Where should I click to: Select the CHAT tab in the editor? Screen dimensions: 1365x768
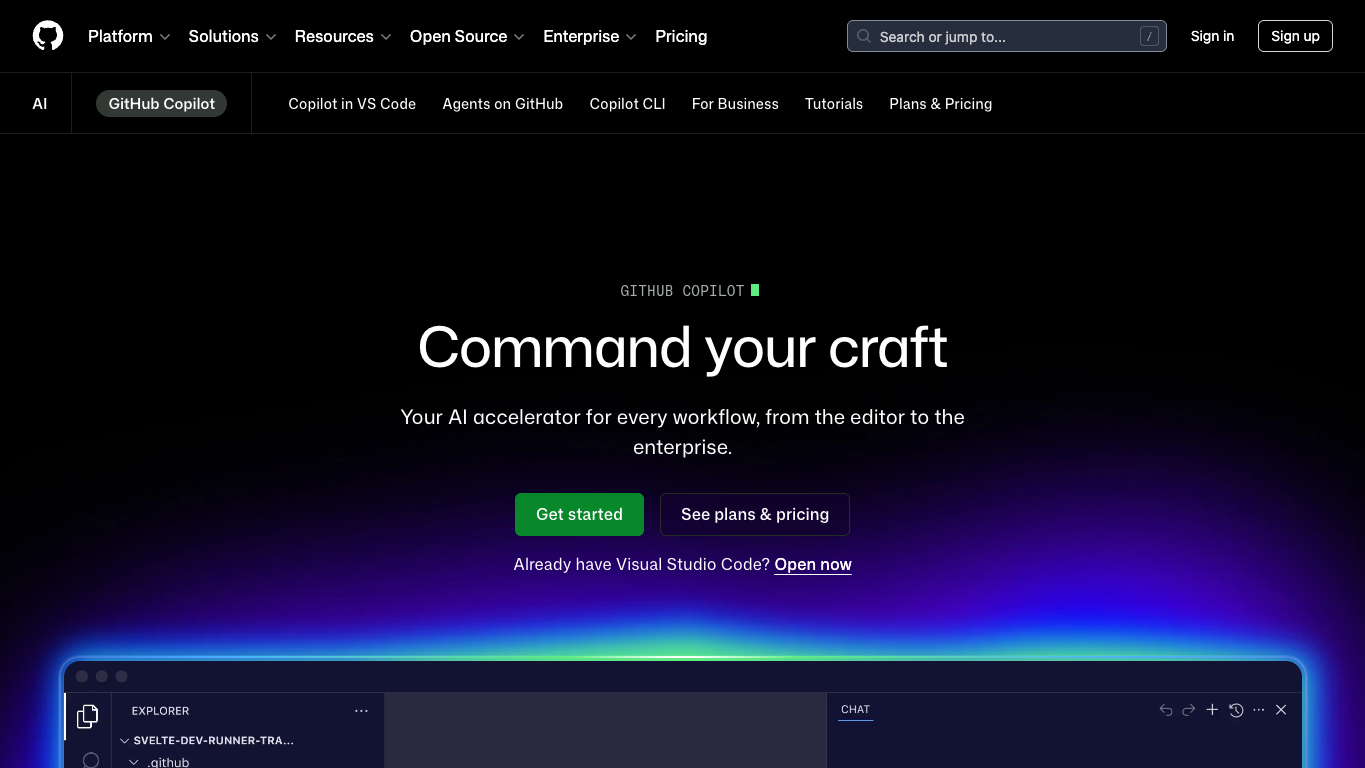click(x=856, y=709)
